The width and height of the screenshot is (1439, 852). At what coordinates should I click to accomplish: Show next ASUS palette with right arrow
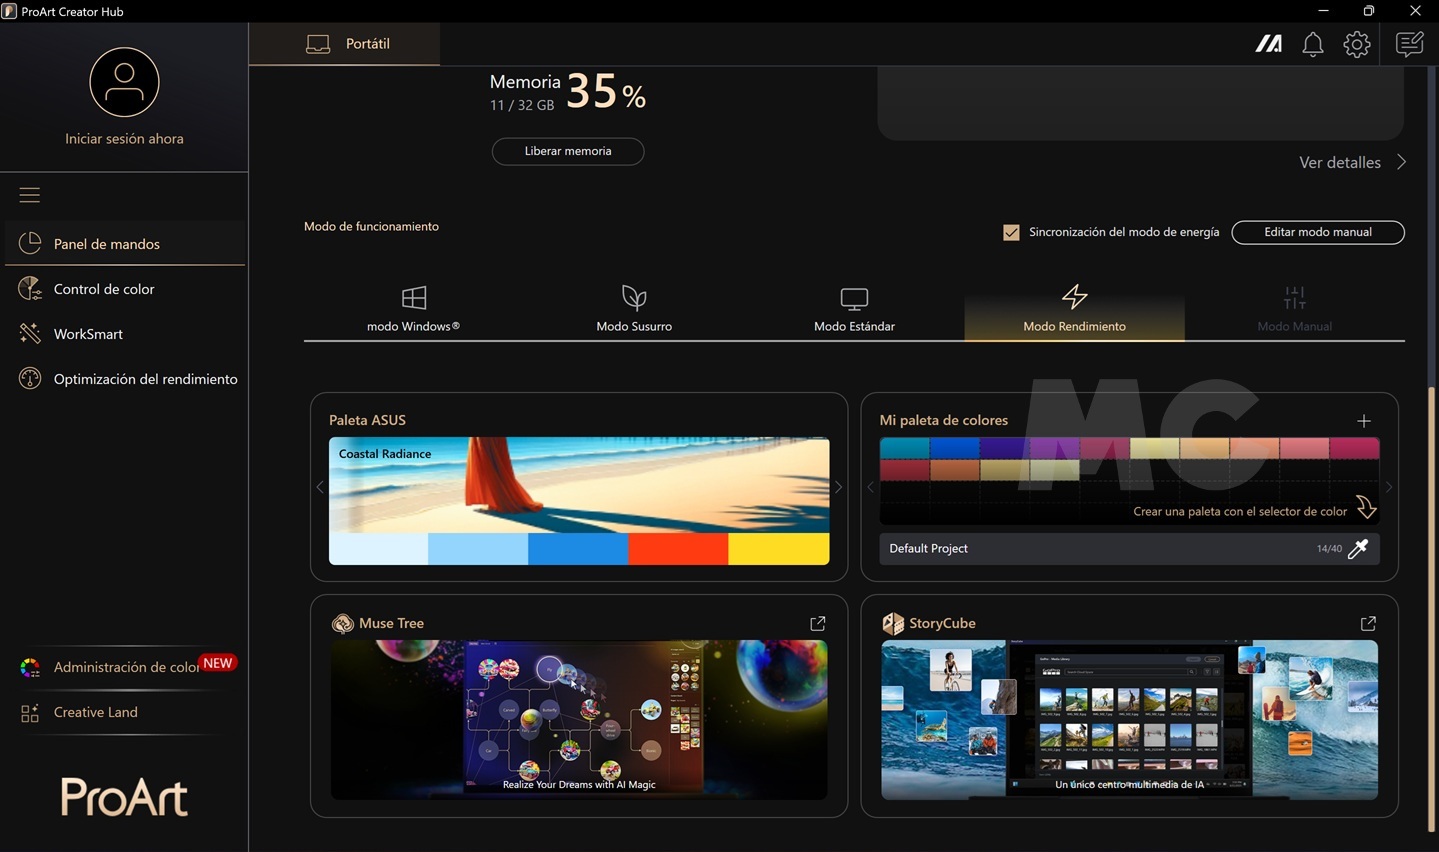[x=838, y=487]
